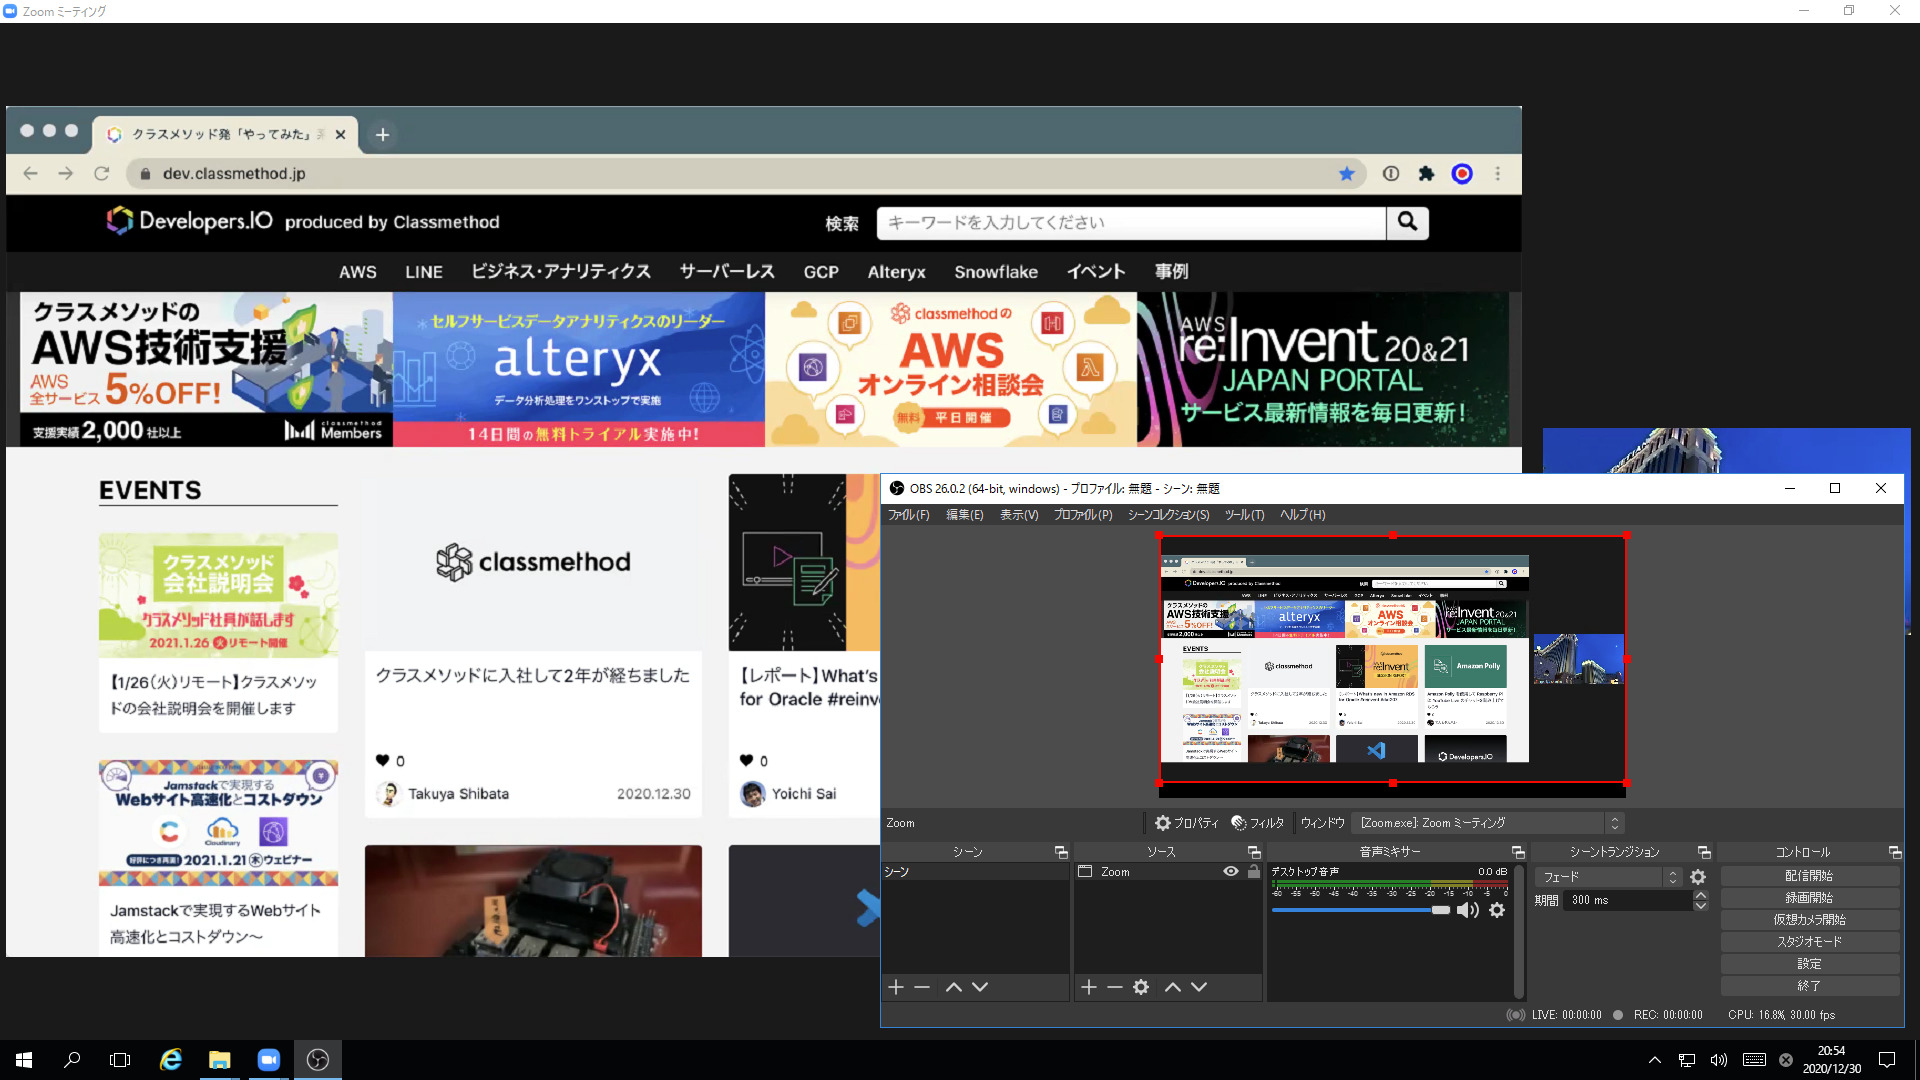Screen dimensions: 1920x1080
Task: Click 録画開始 start recording button
Action: coord(1810,898)
